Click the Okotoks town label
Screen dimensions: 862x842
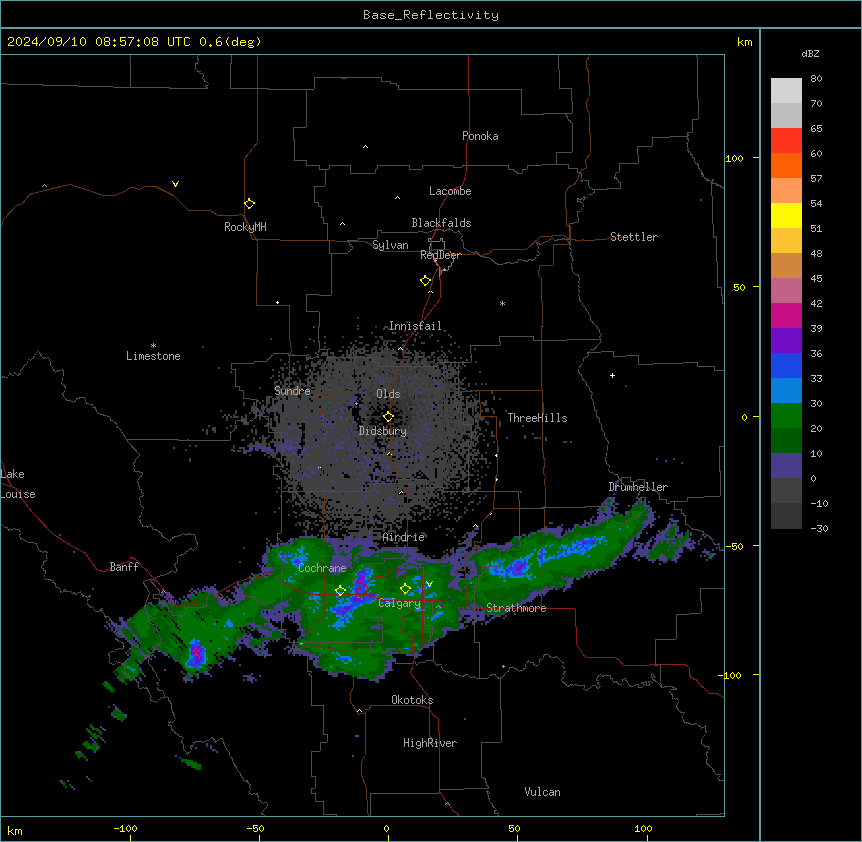412,700
